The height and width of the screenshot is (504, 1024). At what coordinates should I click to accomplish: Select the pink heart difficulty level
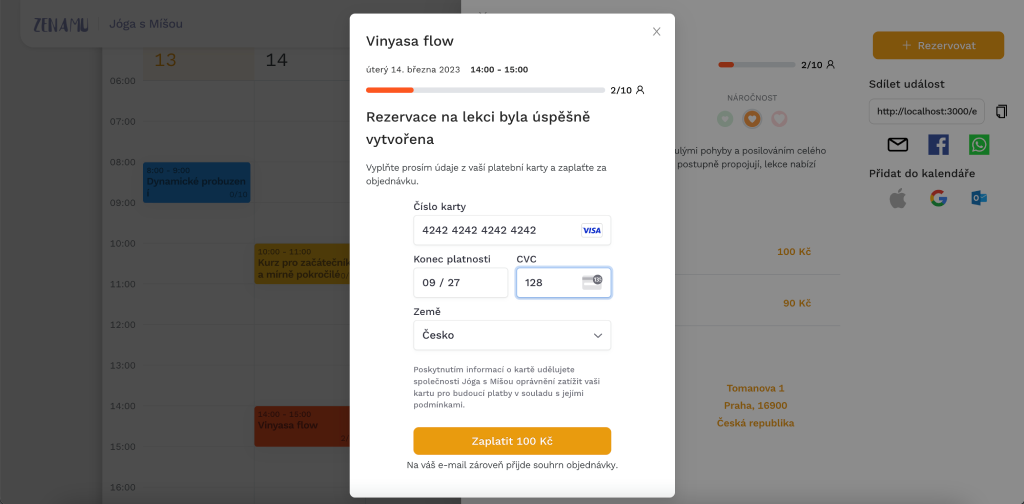[779, 119]
